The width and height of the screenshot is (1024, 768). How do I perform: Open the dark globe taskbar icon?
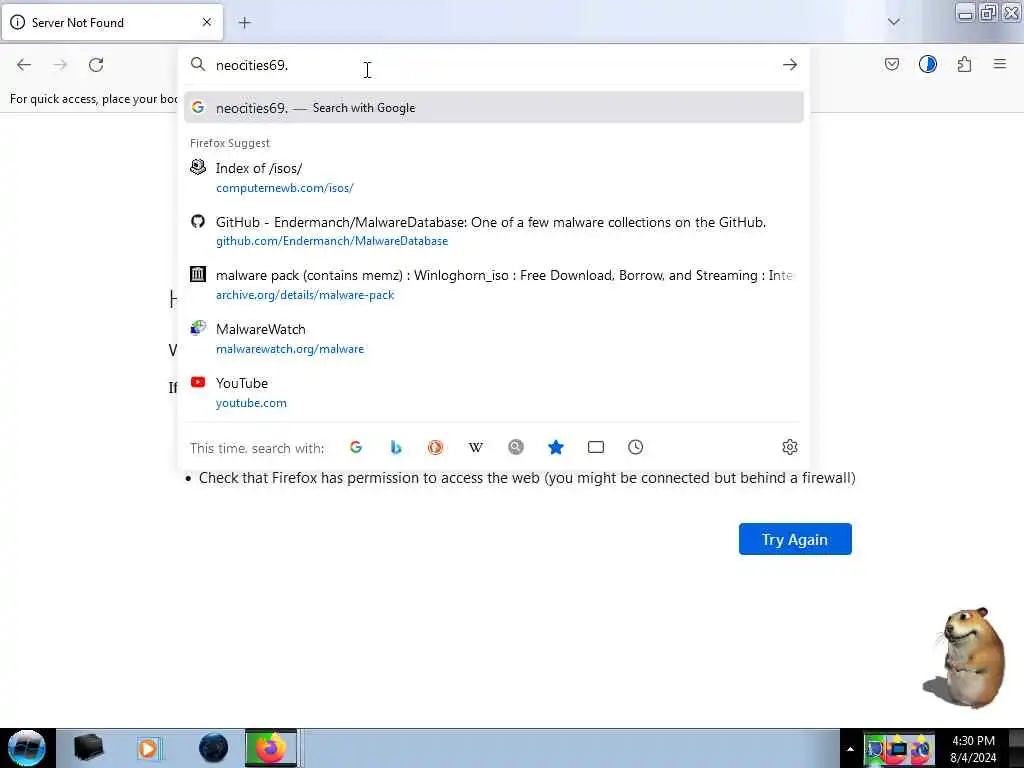pyautogui.click(x=213, y=748)
